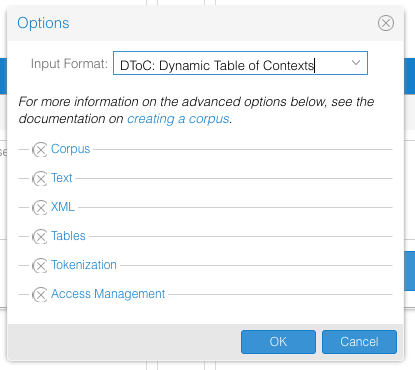
Task: Click the Options dialog title
Action: (x=43, y=23)
